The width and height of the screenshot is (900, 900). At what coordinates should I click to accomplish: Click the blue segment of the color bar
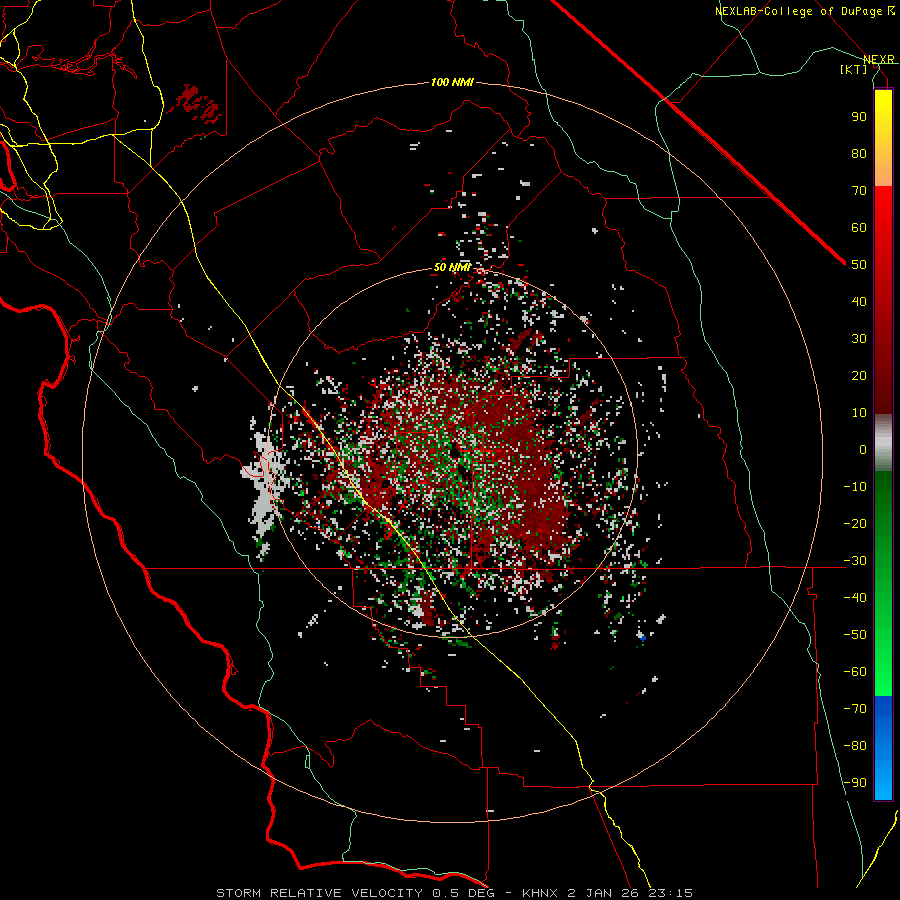tap(883, 748)
